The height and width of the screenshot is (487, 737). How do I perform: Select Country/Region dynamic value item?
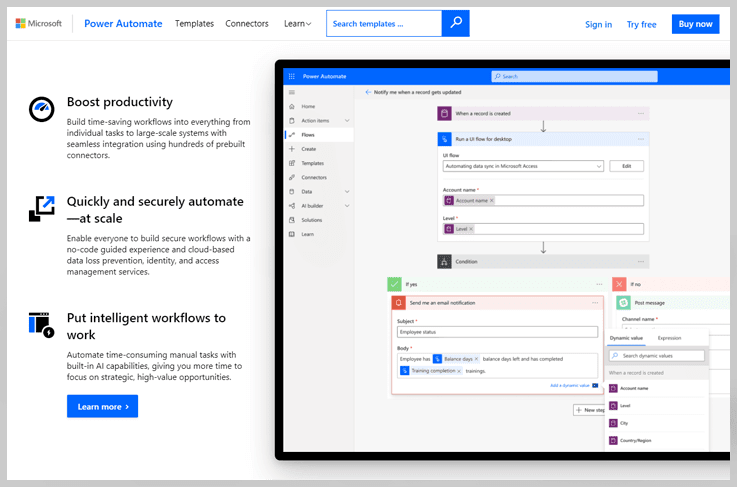point(657,440)
